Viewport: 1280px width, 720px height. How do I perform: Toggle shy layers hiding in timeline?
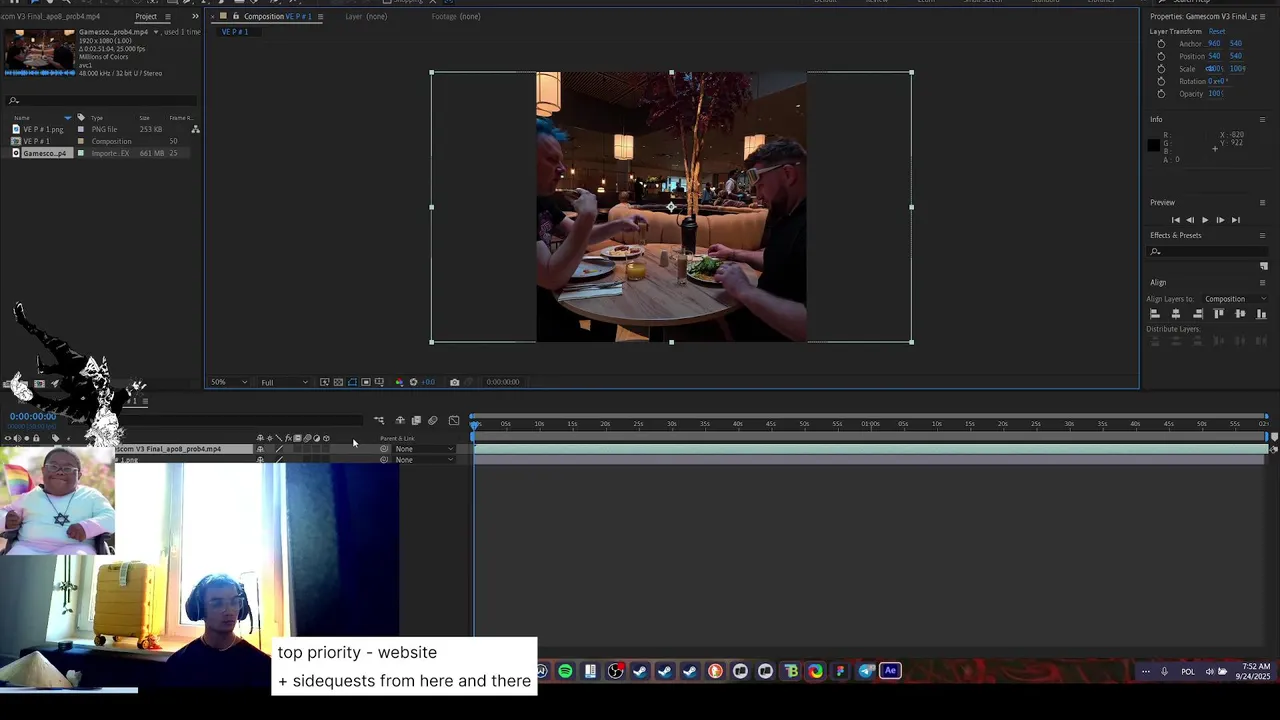400,421
